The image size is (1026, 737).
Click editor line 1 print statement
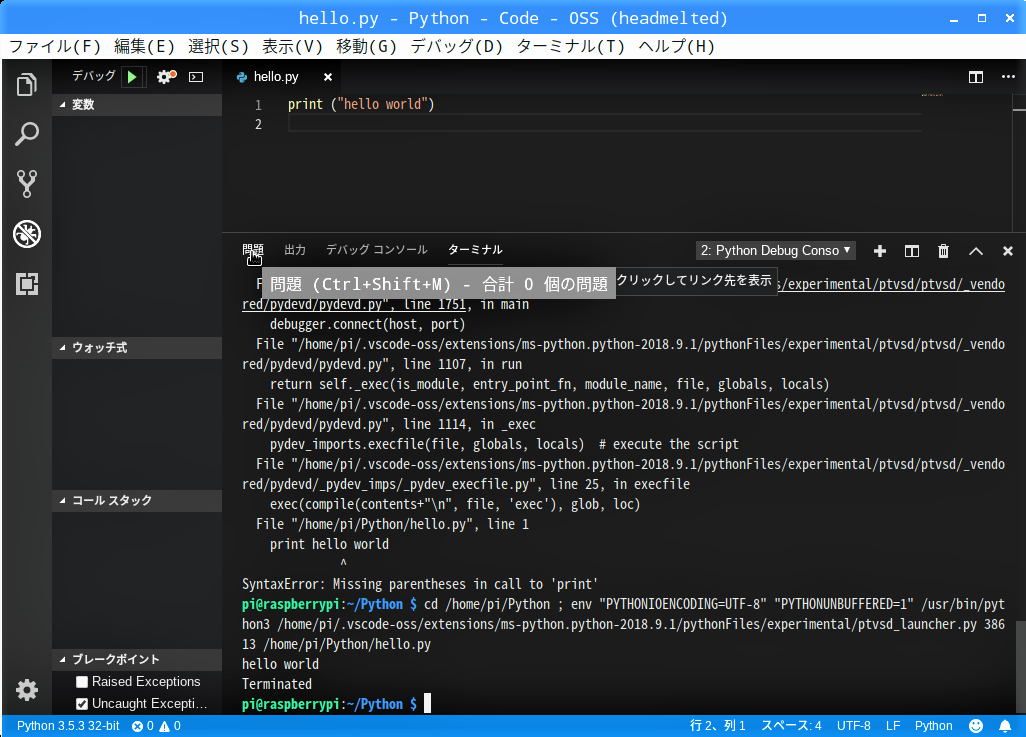(361, 104)
